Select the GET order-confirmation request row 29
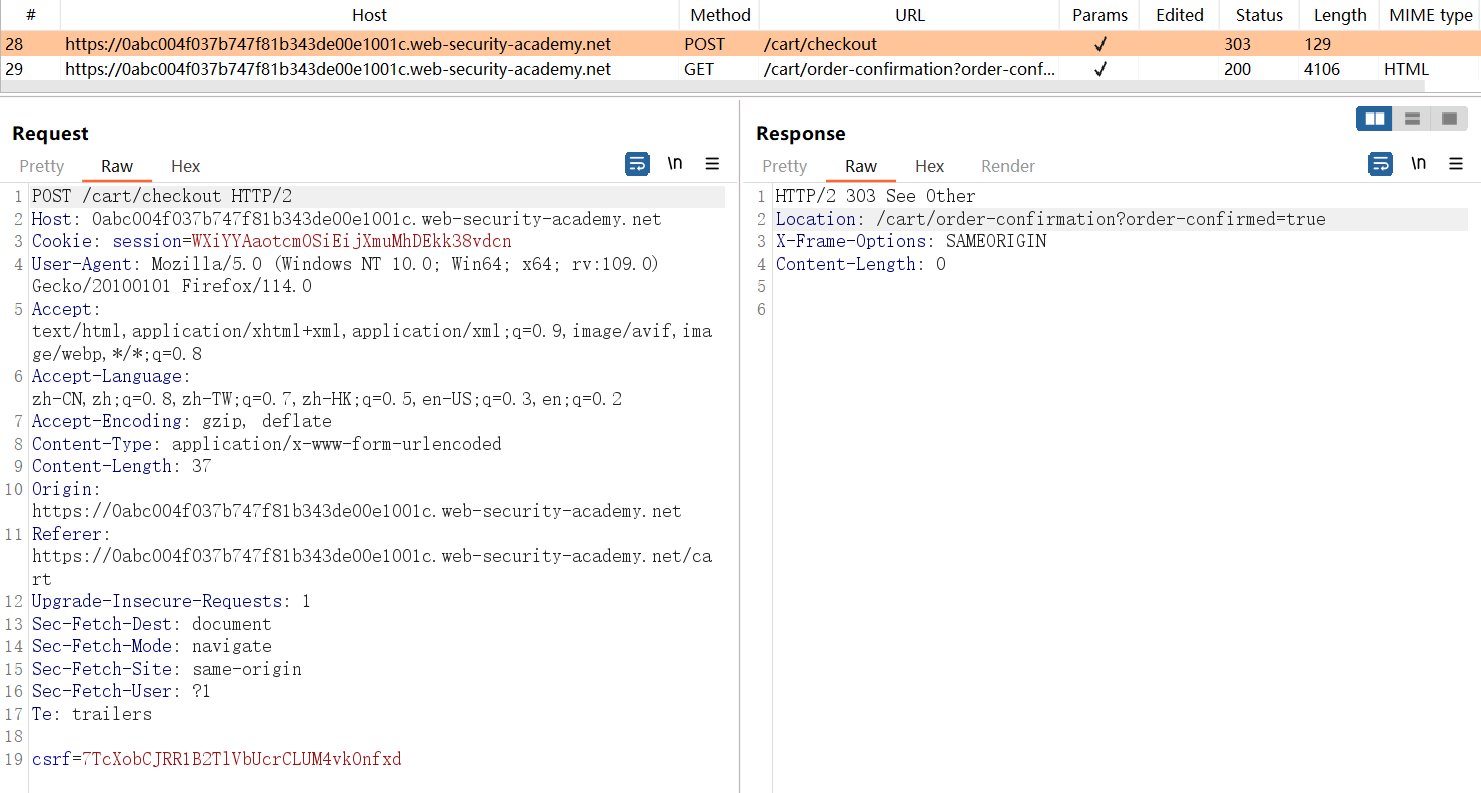Image resolution: width=1481 pixels, height=793 pixels. click(x=338, y=69)
